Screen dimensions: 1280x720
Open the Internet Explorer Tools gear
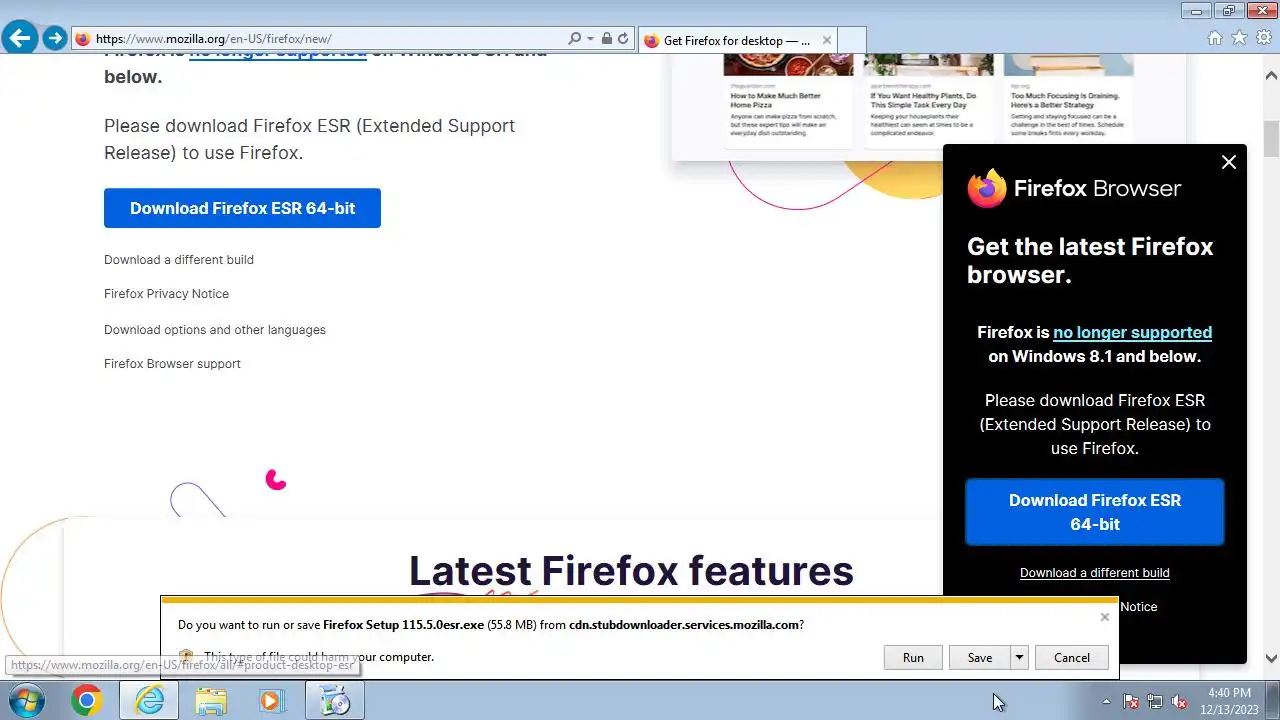(1264, 38)
